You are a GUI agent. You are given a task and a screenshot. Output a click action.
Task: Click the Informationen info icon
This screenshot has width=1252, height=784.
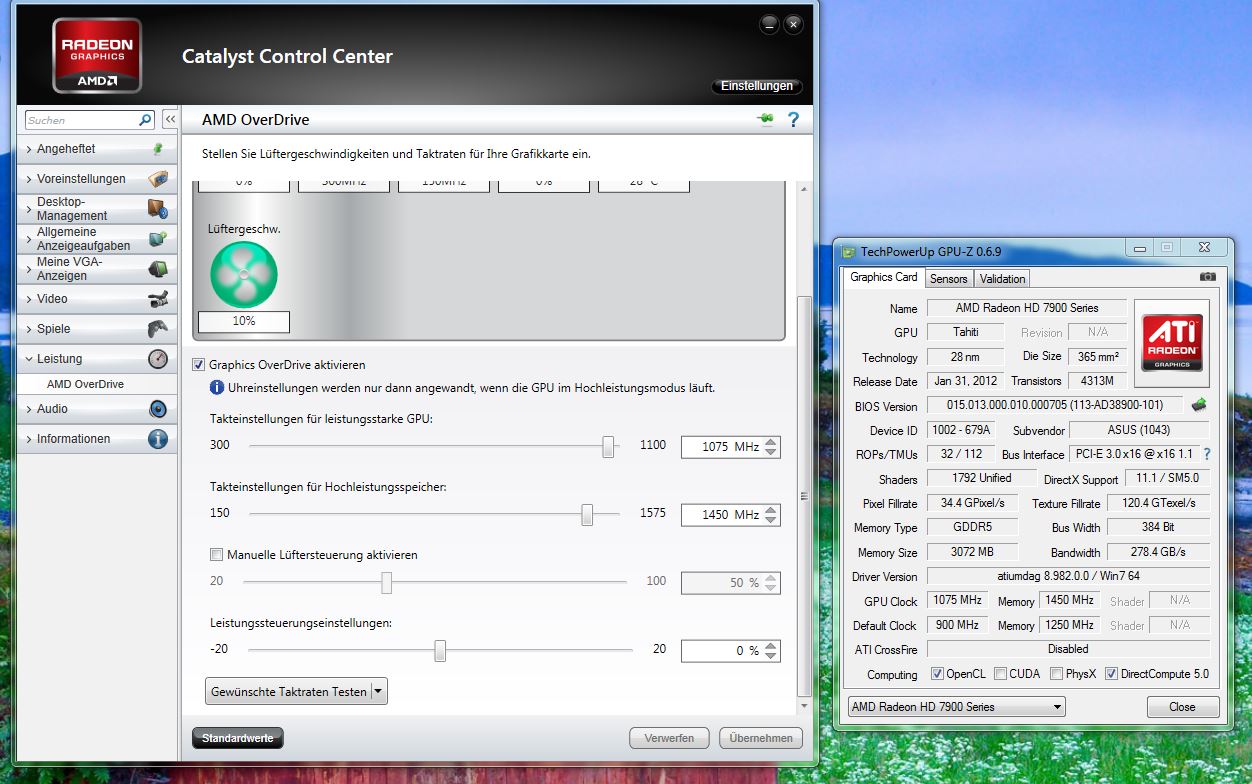tap(158, 438)
